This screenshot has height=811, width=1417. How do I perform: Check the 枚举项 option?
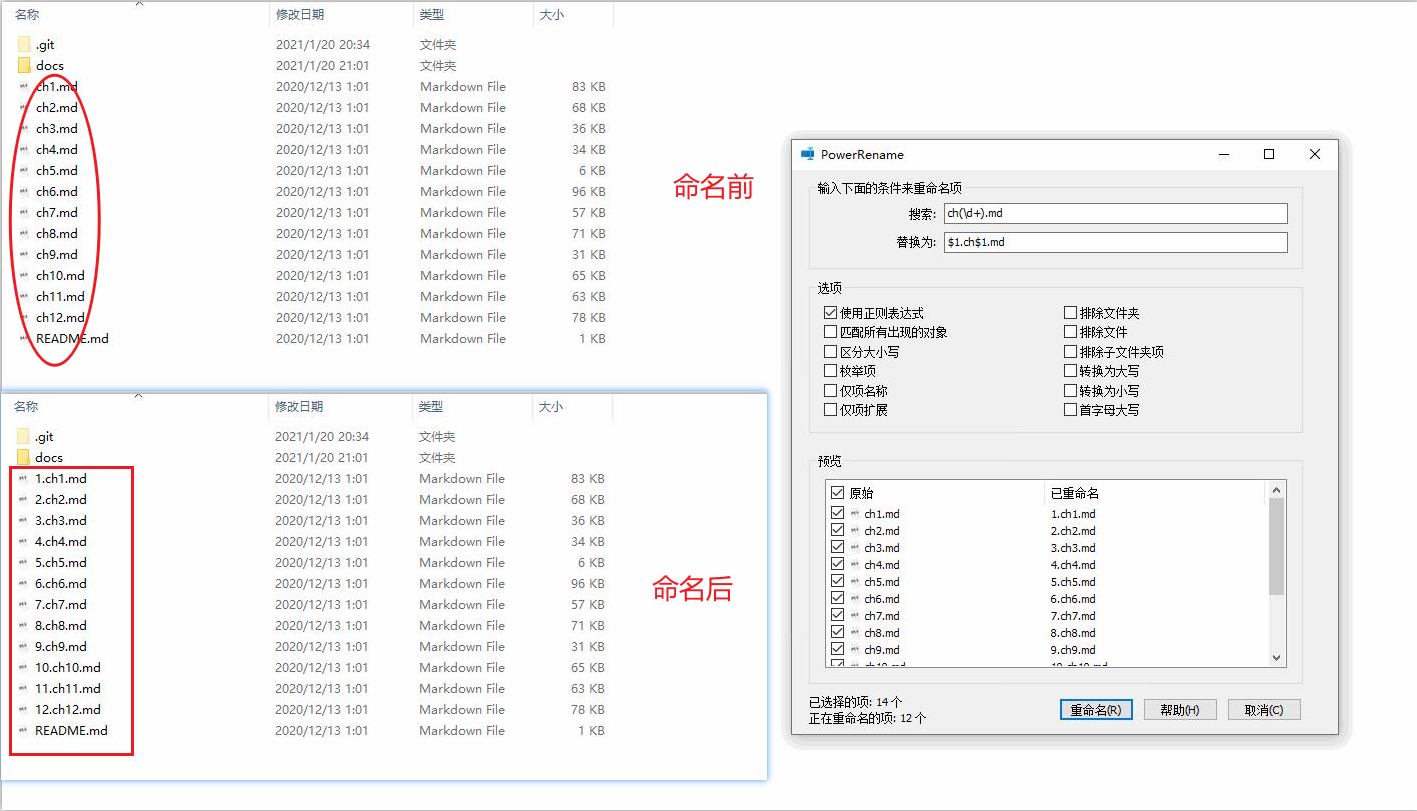pos(830,371)
